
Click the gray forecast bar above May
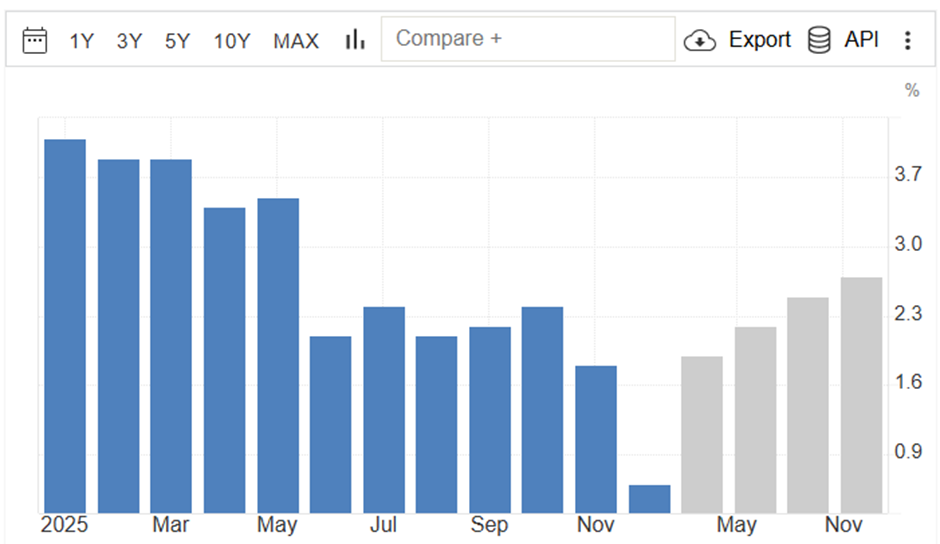(x=755, y=420)
